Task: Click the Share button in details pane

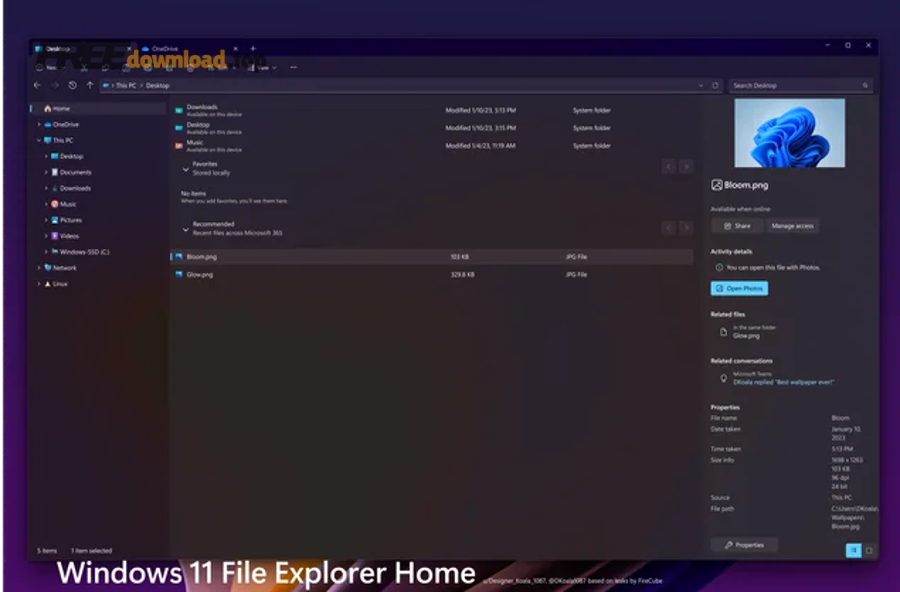Action: pyautogui.click(x=737, y=226)
